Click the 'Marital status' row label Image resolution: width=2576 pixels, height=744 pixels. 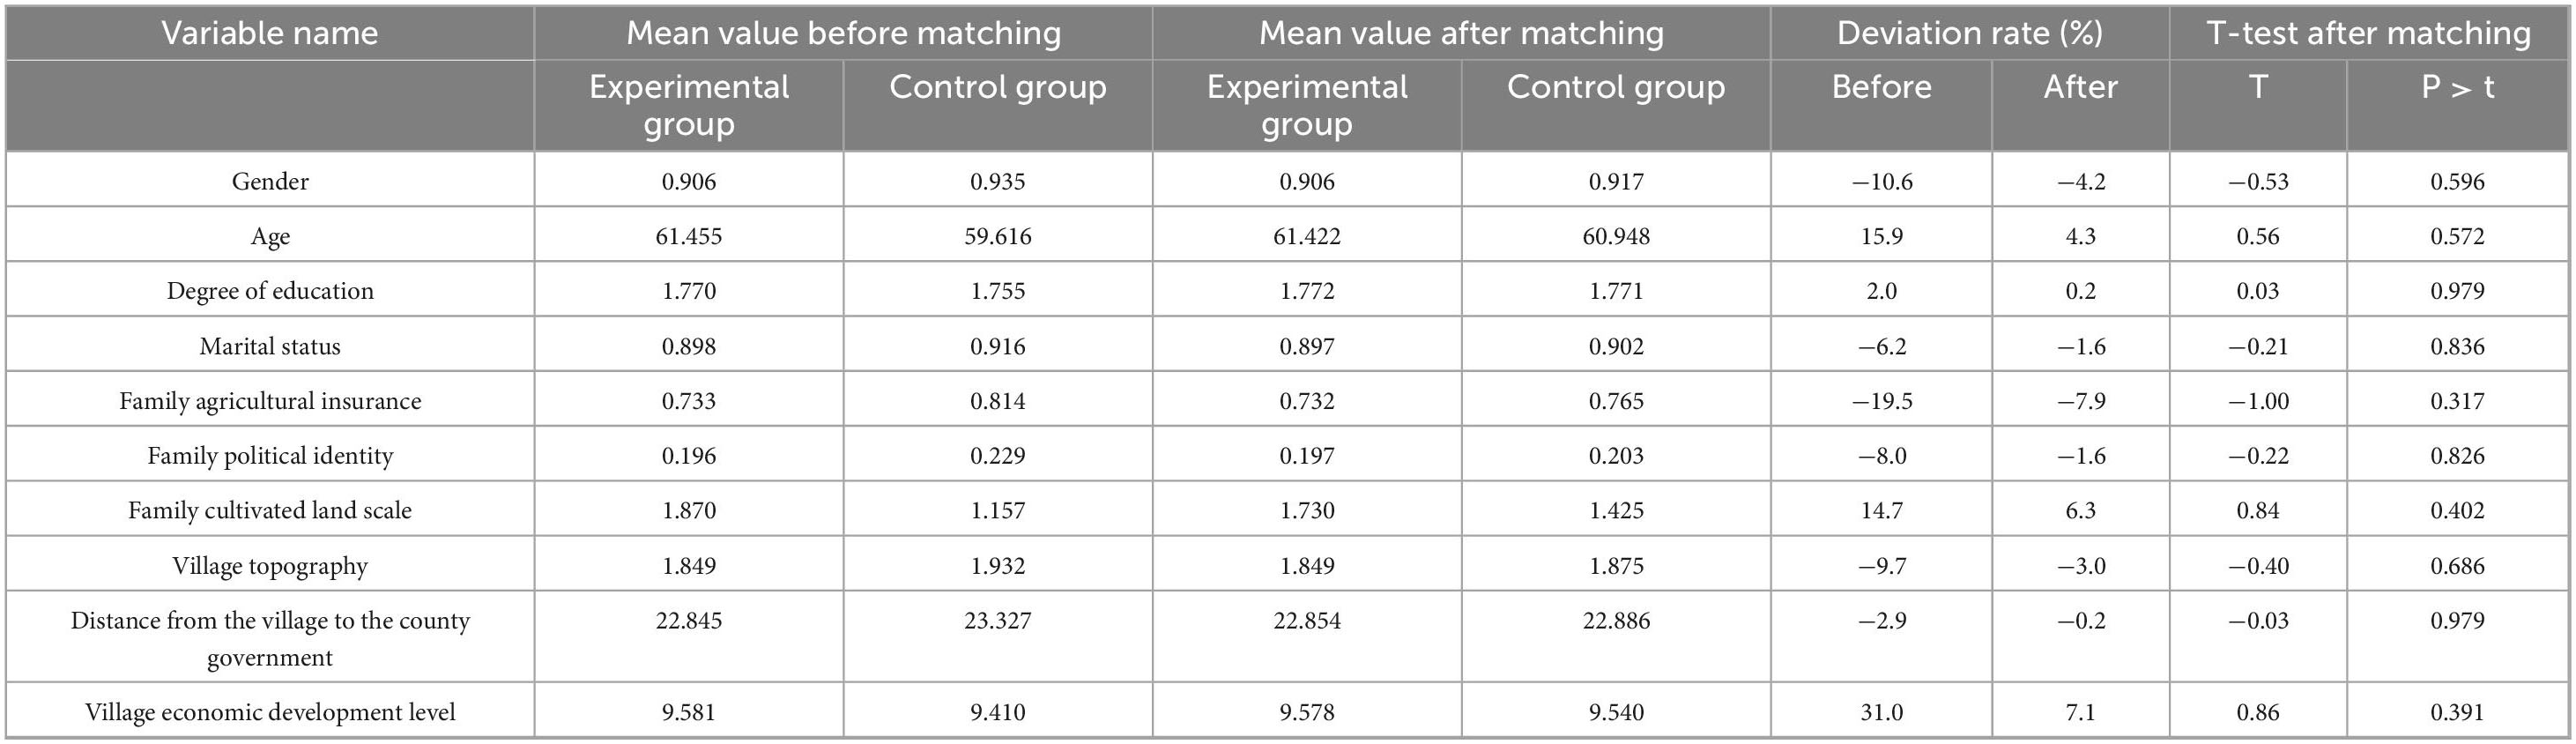(x=270, y=346)
